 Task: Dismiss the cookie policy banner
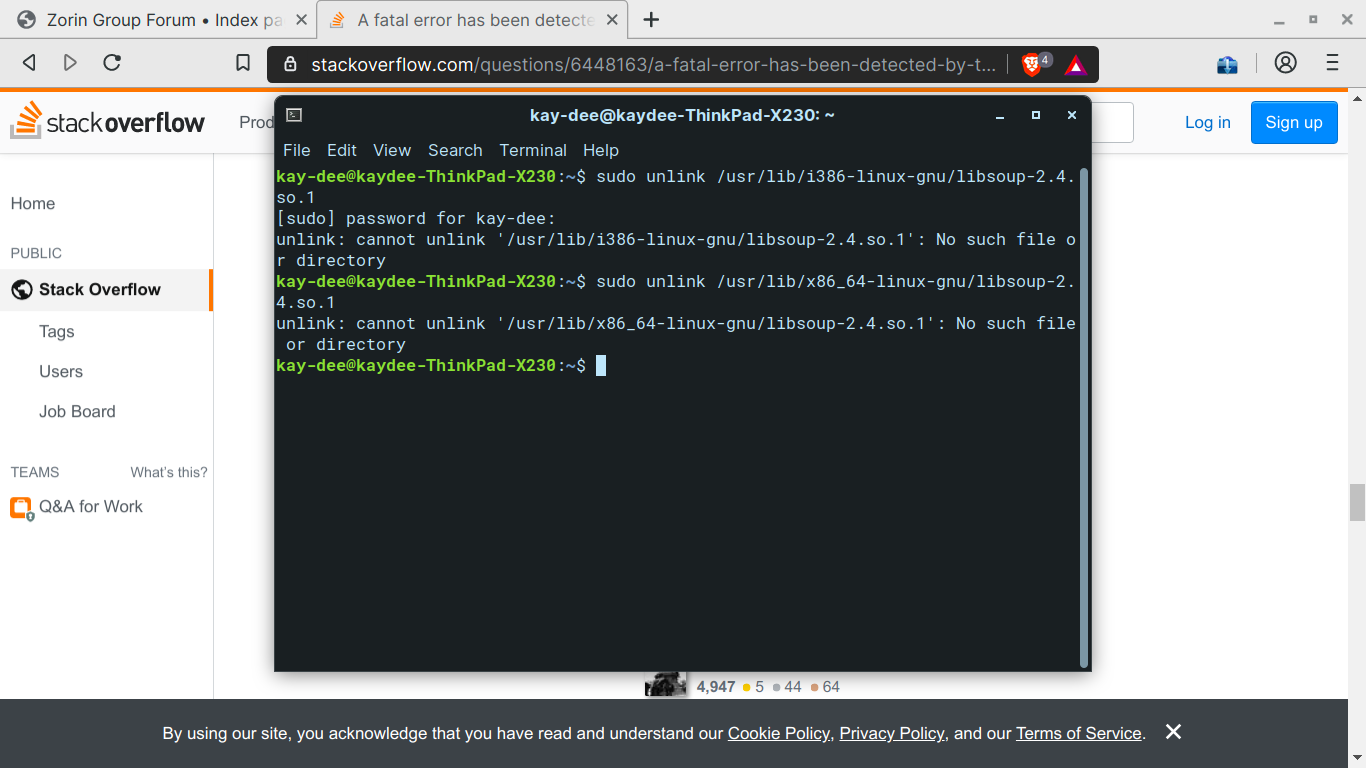point(1173,732)
